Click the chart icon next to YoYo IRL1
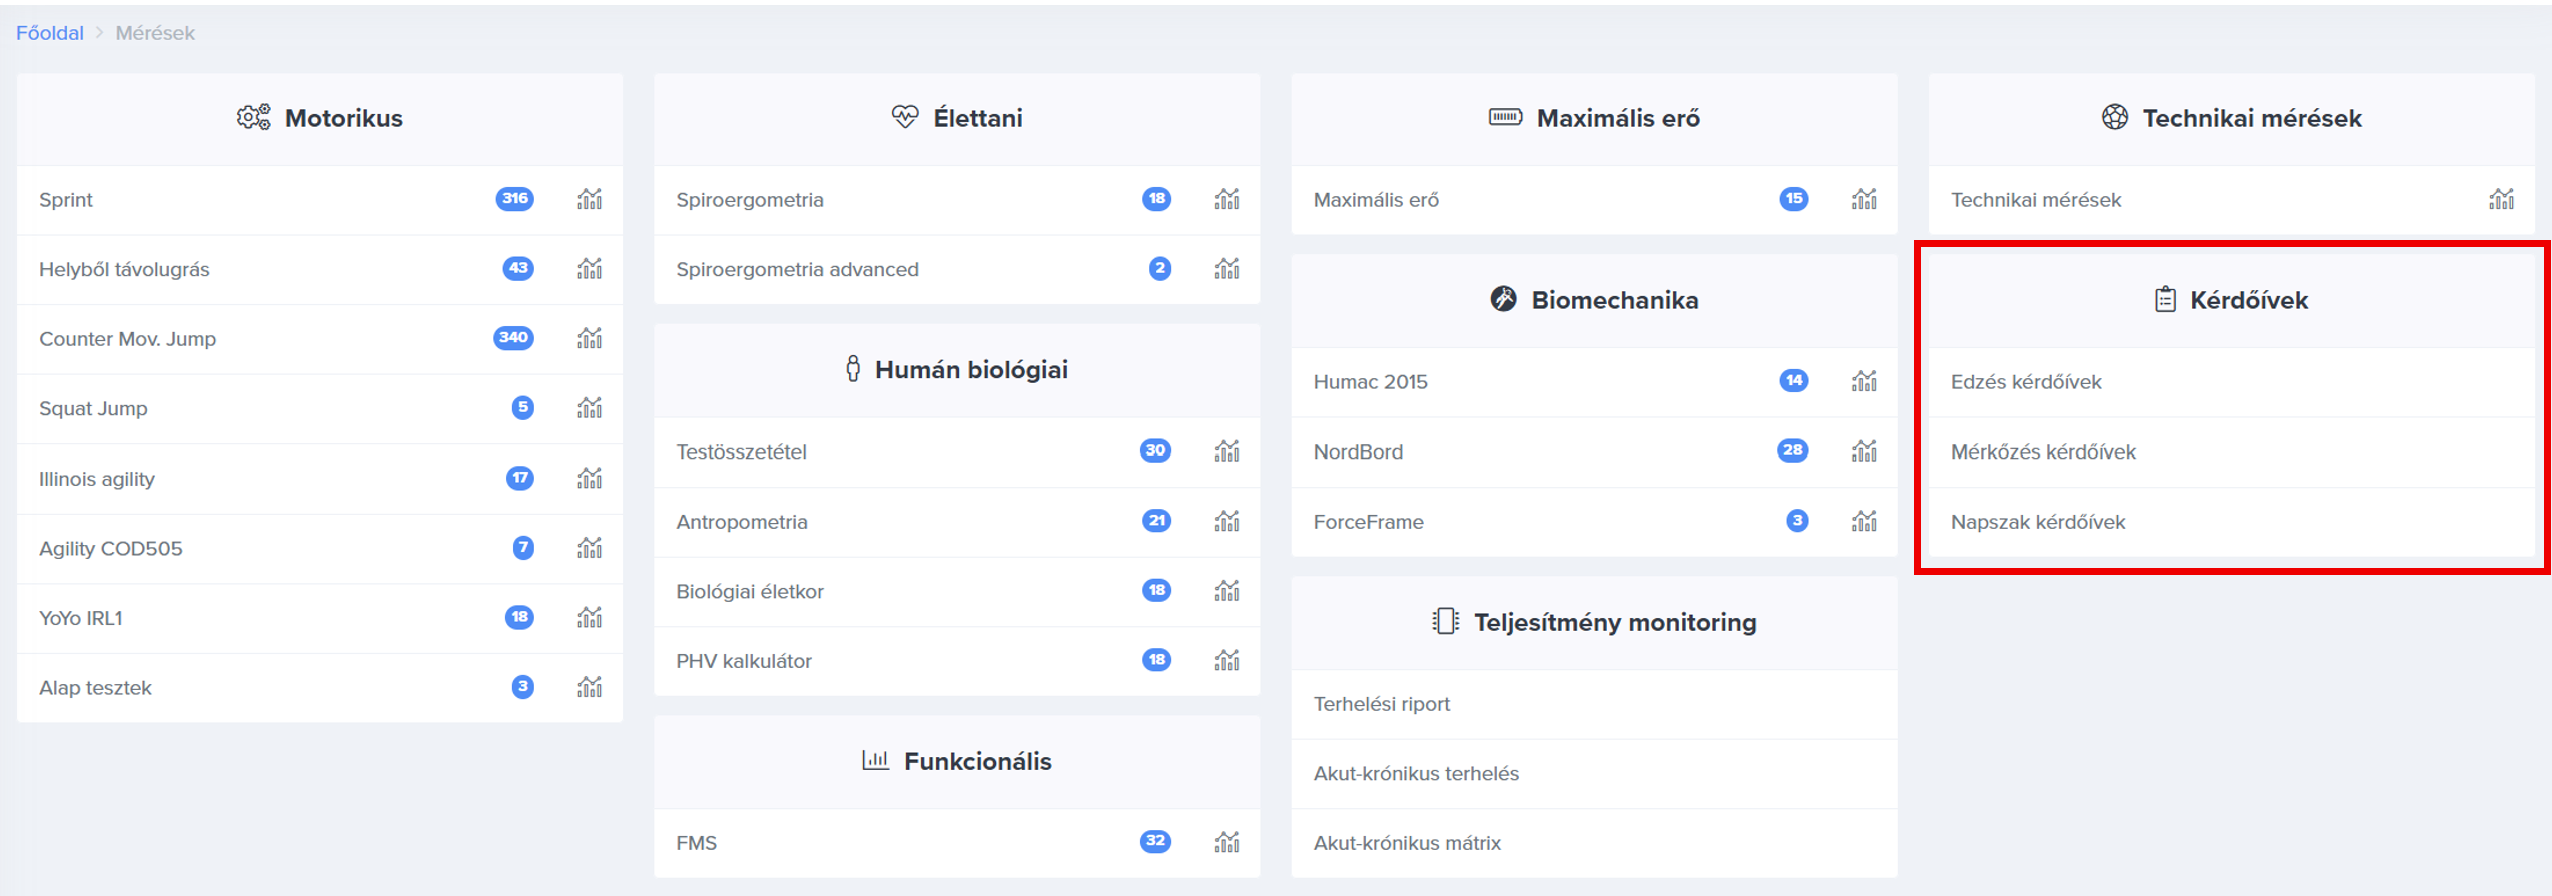Image resolution: width=2552 pixels, height=896 pixels. [589, 617]
